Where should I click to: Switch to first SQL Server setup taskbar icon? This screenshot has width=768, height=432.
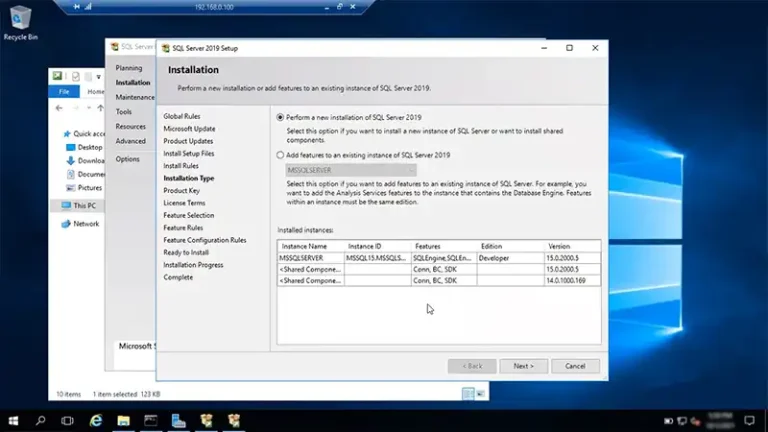(x=206, y=421)
